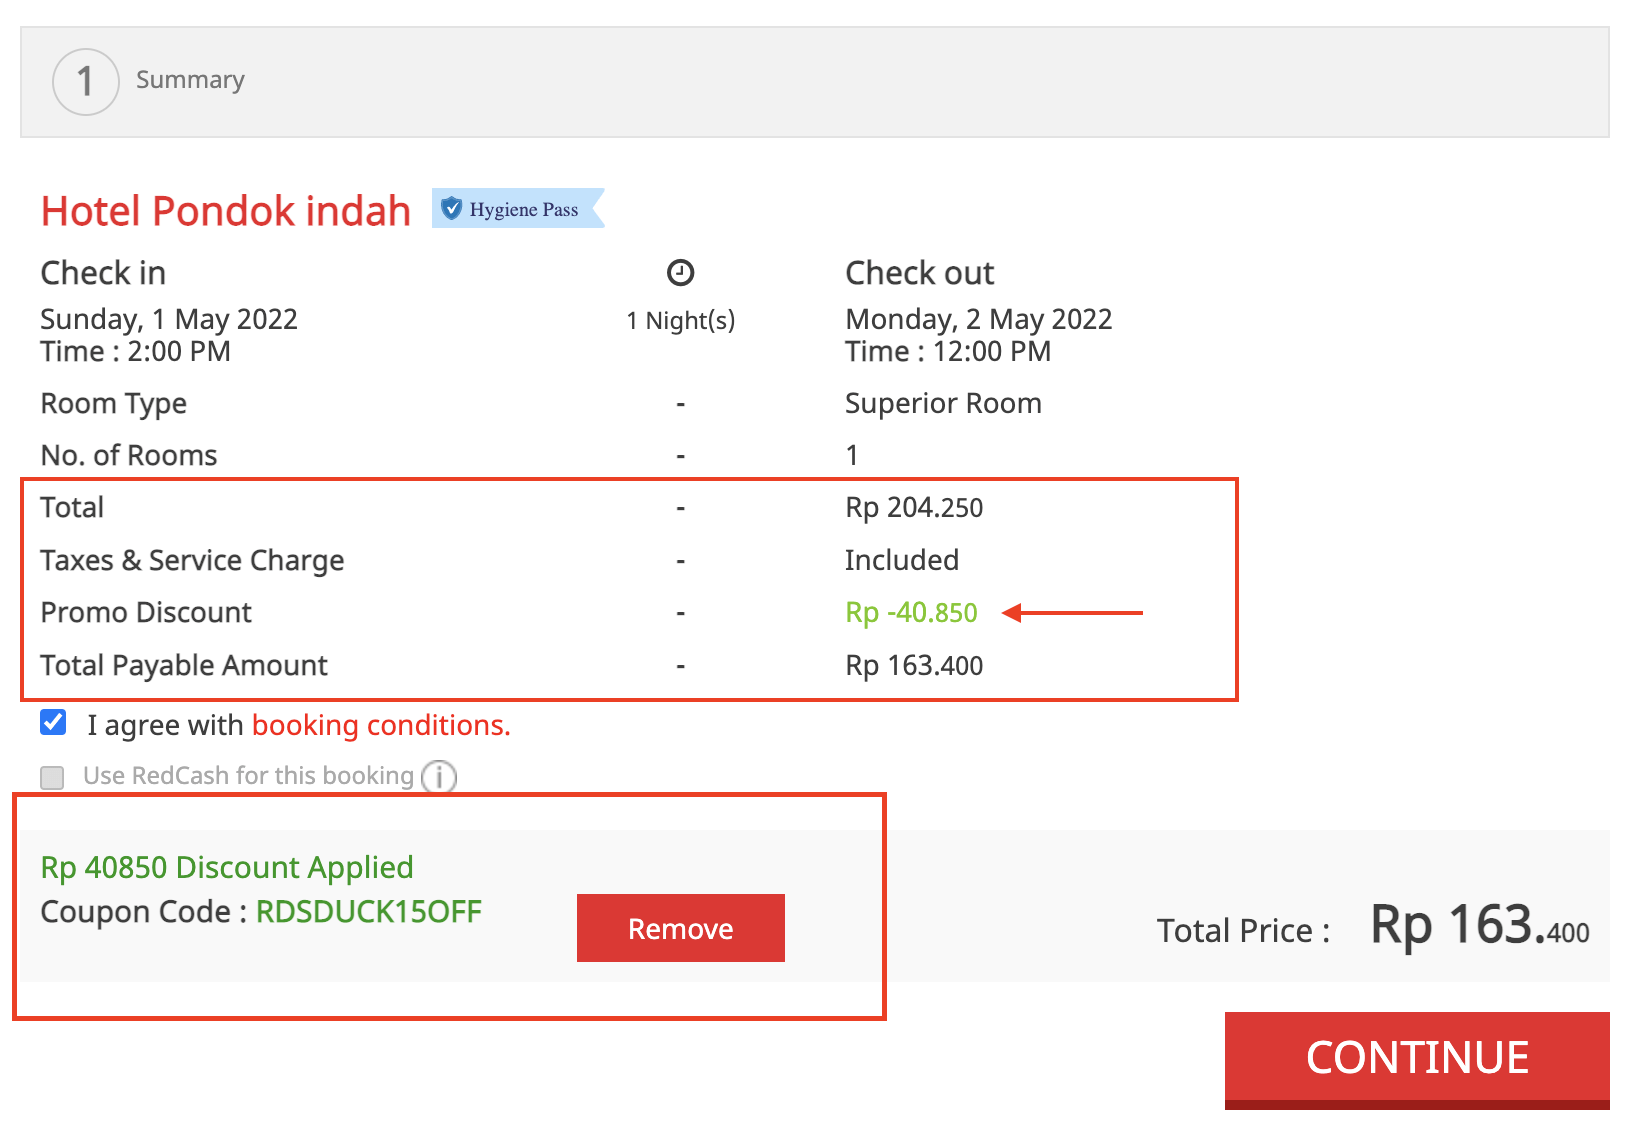Image resolution: width=1634 pixels, height=1134 pixels.
Task: Click the Superior Room text
Action: pos(943,403)
